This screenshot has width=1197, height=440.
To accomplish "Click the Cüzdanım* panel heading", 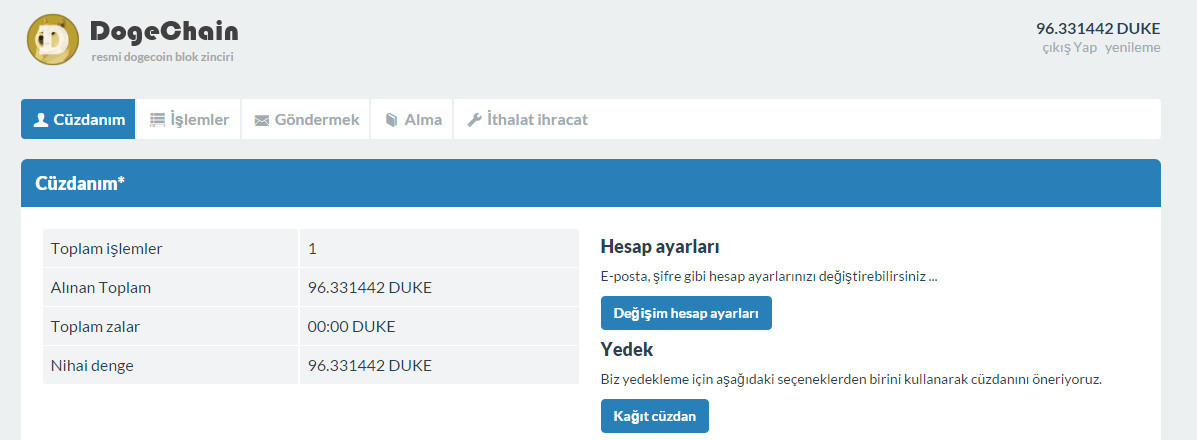I will [80, 183].
